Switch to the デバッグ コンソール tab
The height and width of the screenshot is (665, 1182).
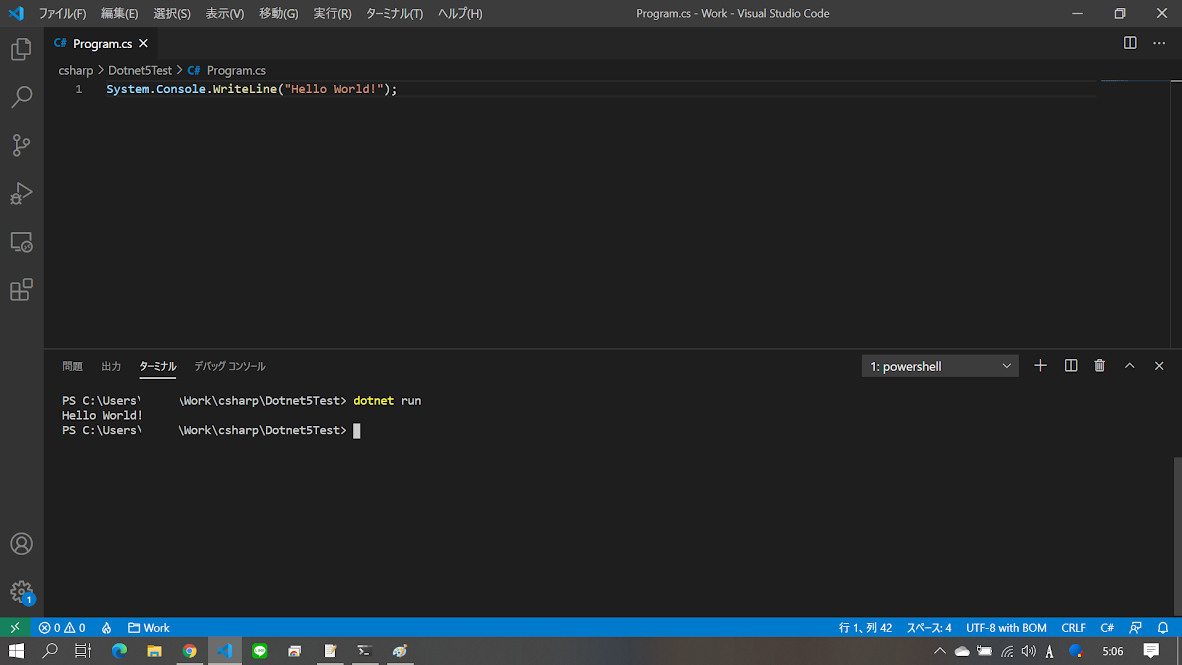(229, 365)
